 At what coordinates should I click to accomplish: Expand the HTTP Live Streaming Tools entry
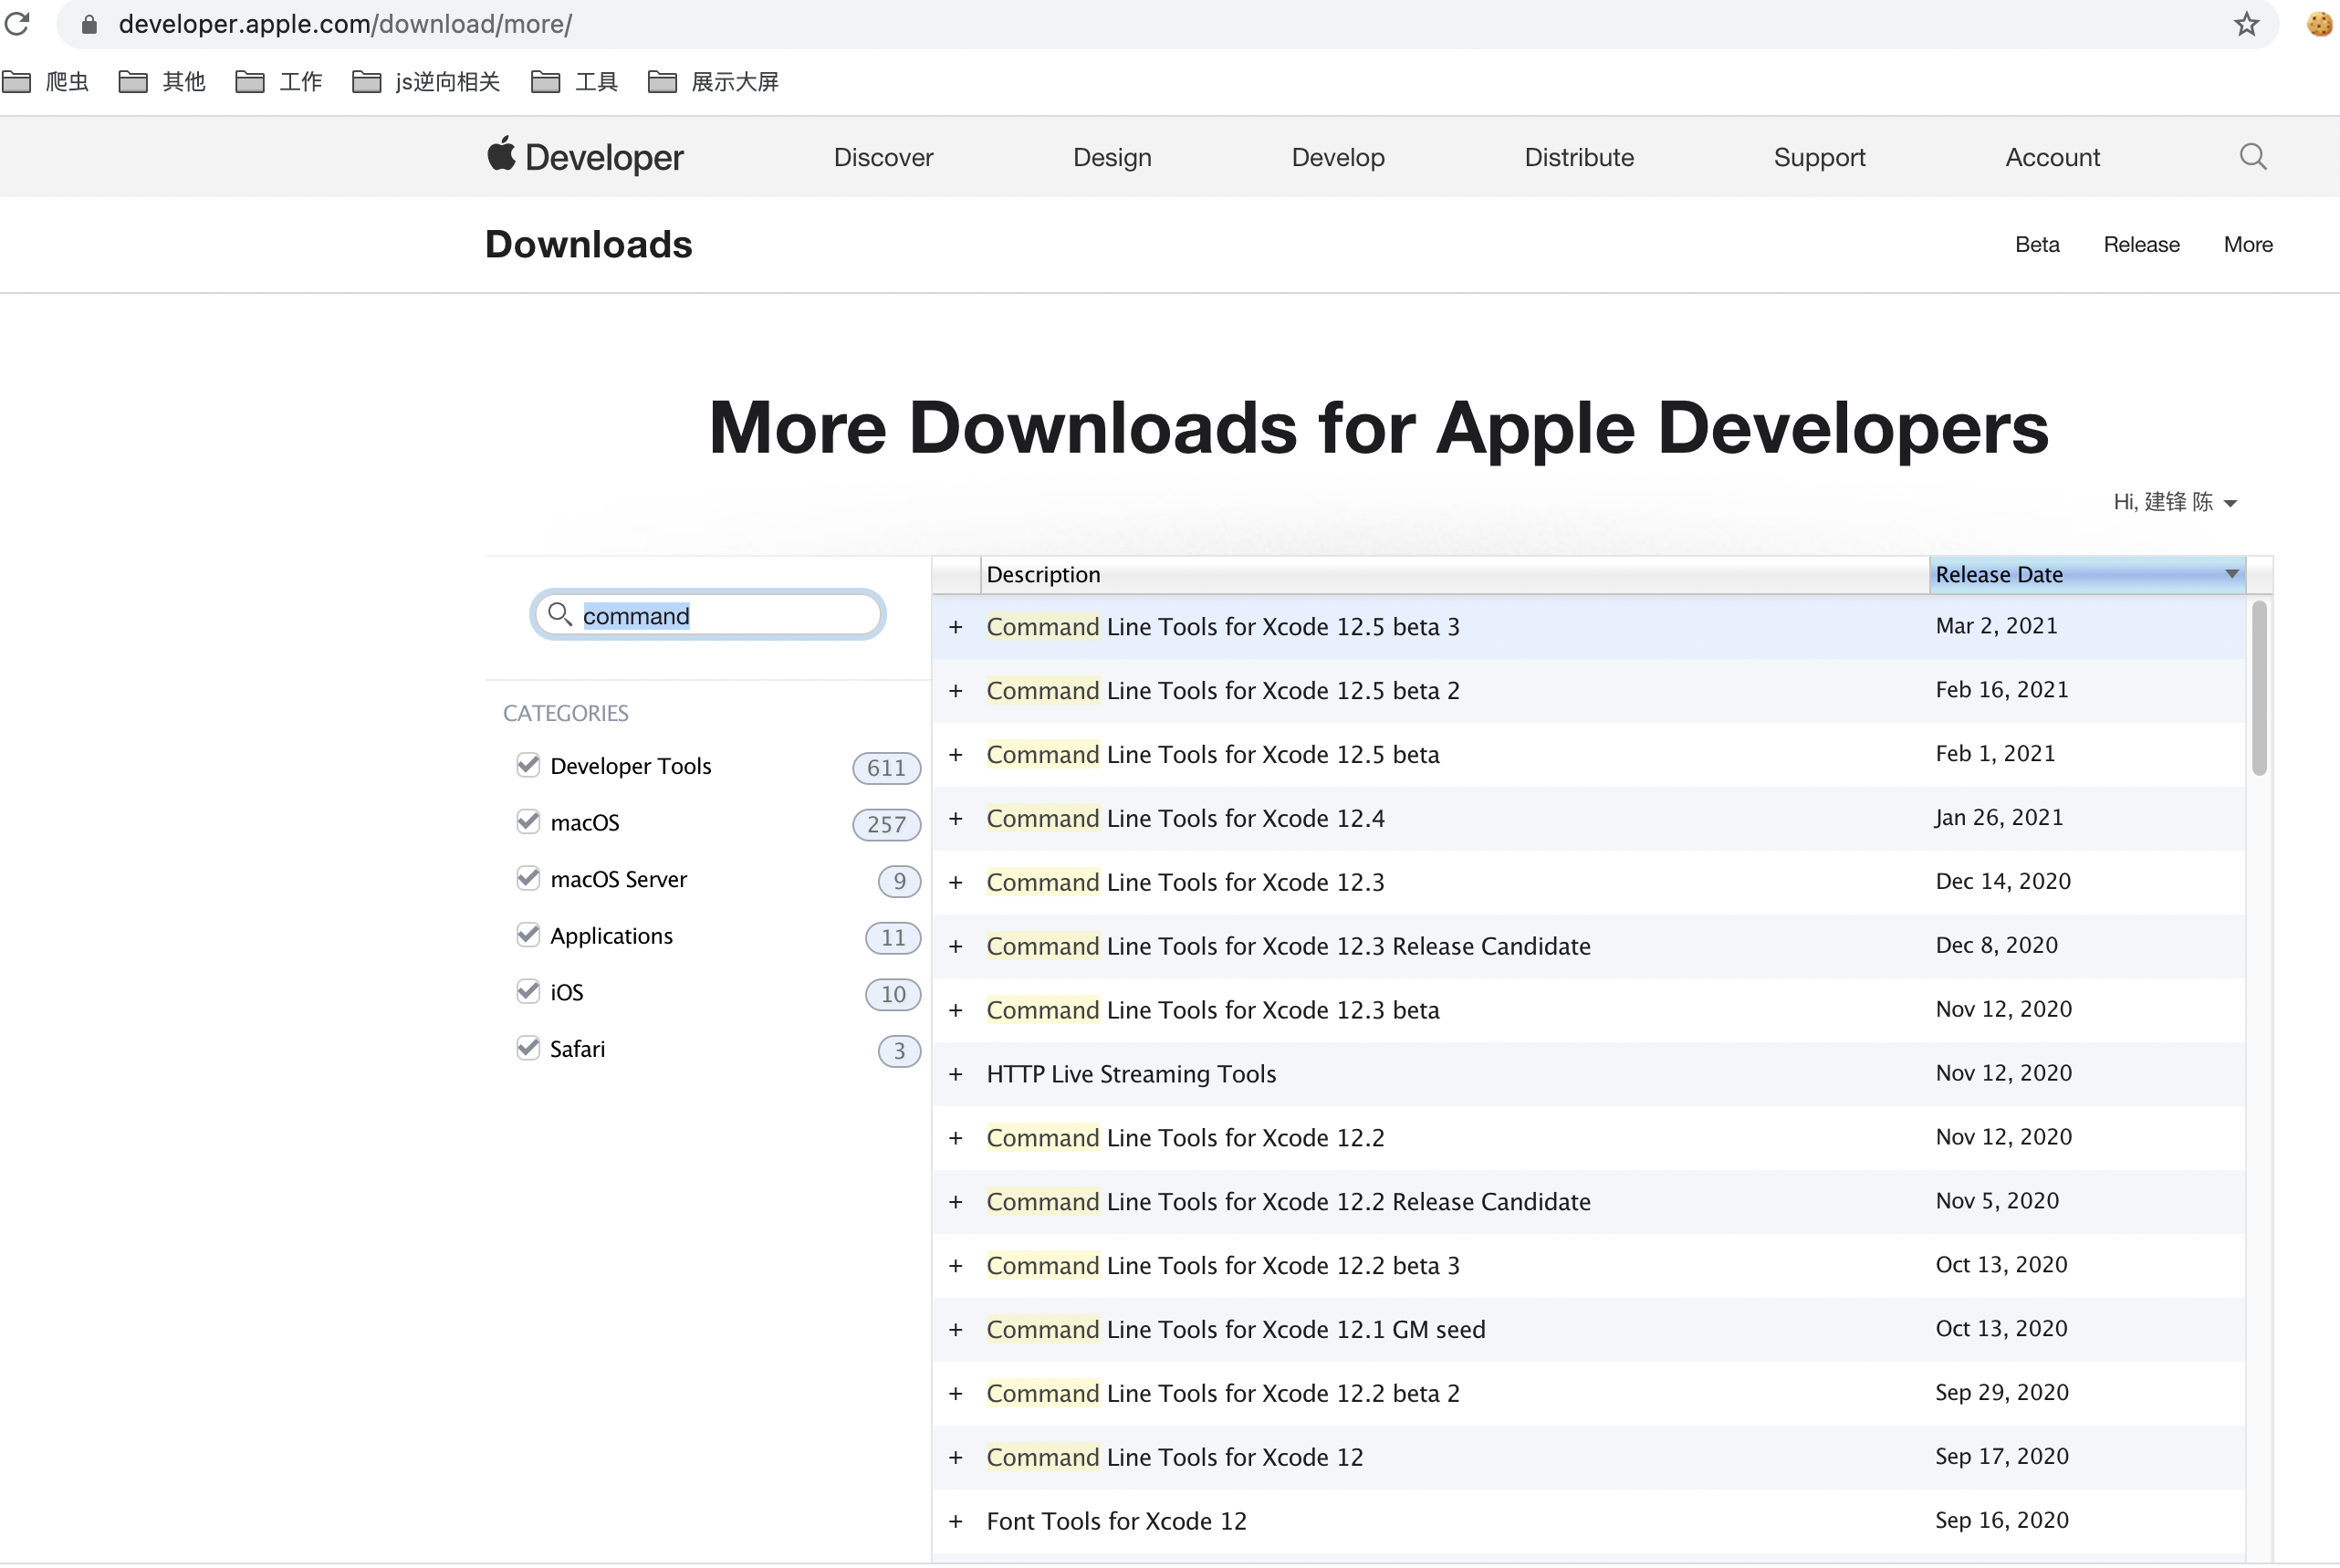coord(956,1074)
